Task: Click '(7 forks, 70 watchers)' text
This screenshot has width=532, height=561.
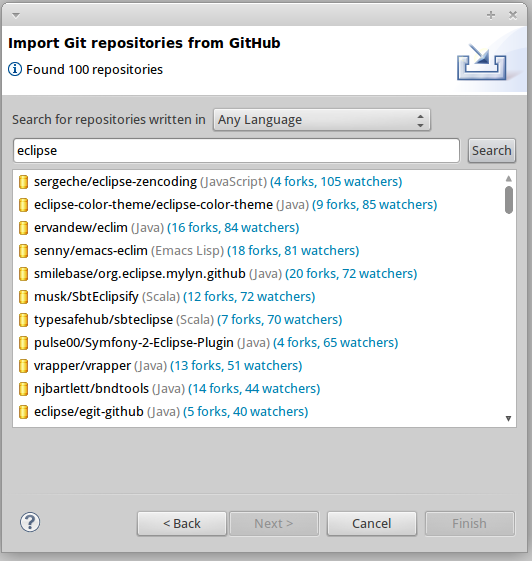Action: (x=280, y=319)
